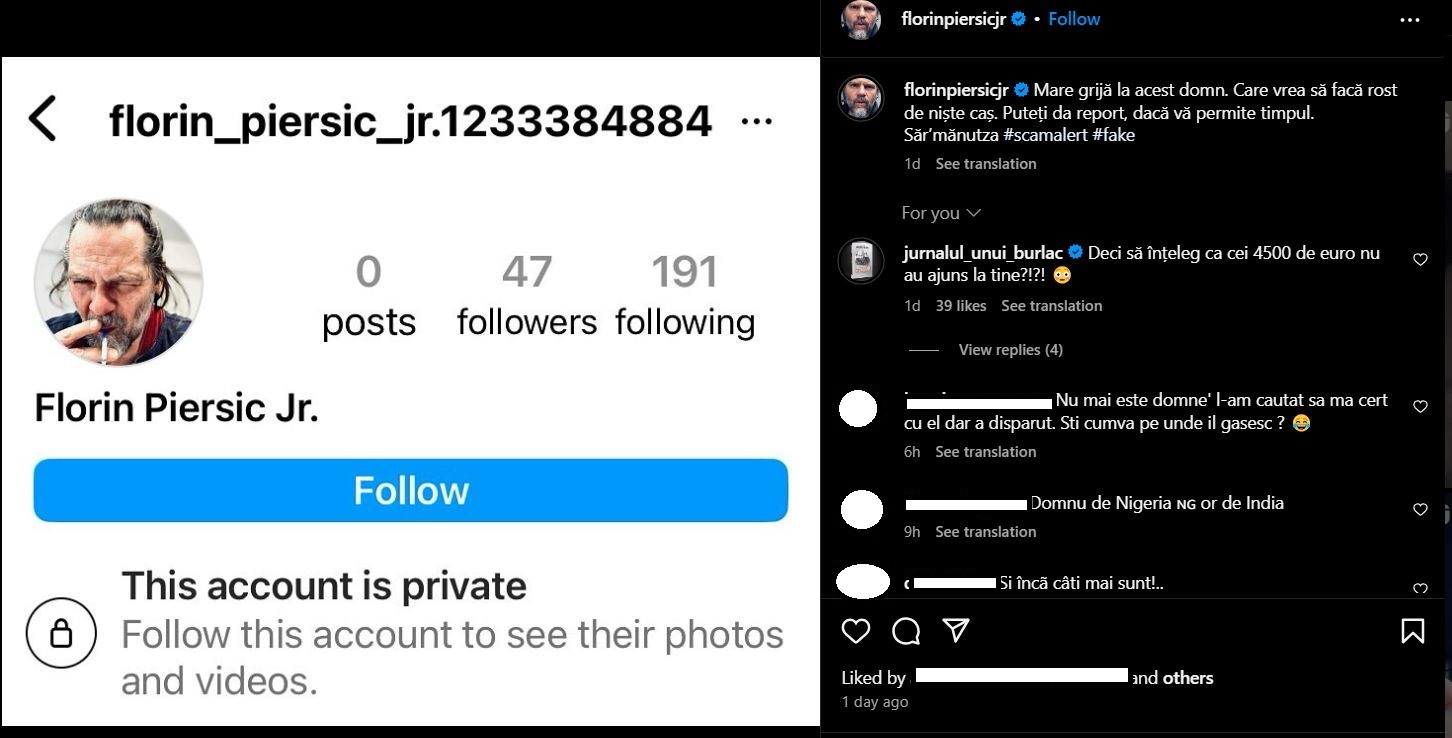Save post with bookmark icon

click(1412, 631)
